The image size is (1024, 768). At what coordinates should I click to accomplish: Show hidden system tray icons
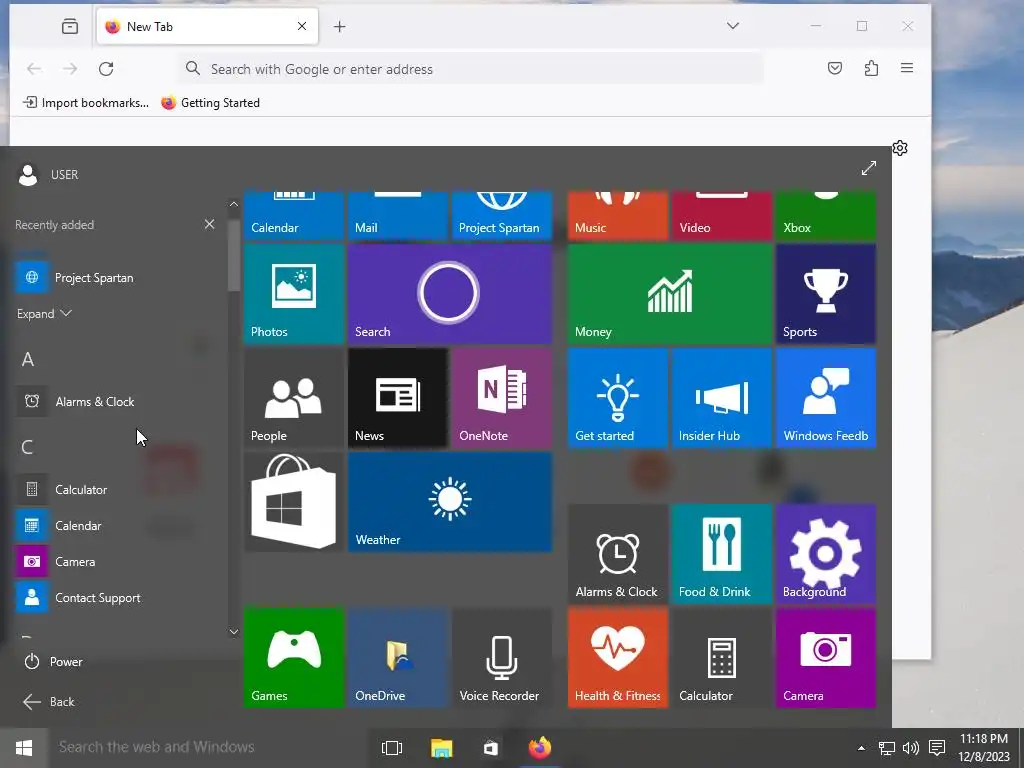(x=861, y=748)
